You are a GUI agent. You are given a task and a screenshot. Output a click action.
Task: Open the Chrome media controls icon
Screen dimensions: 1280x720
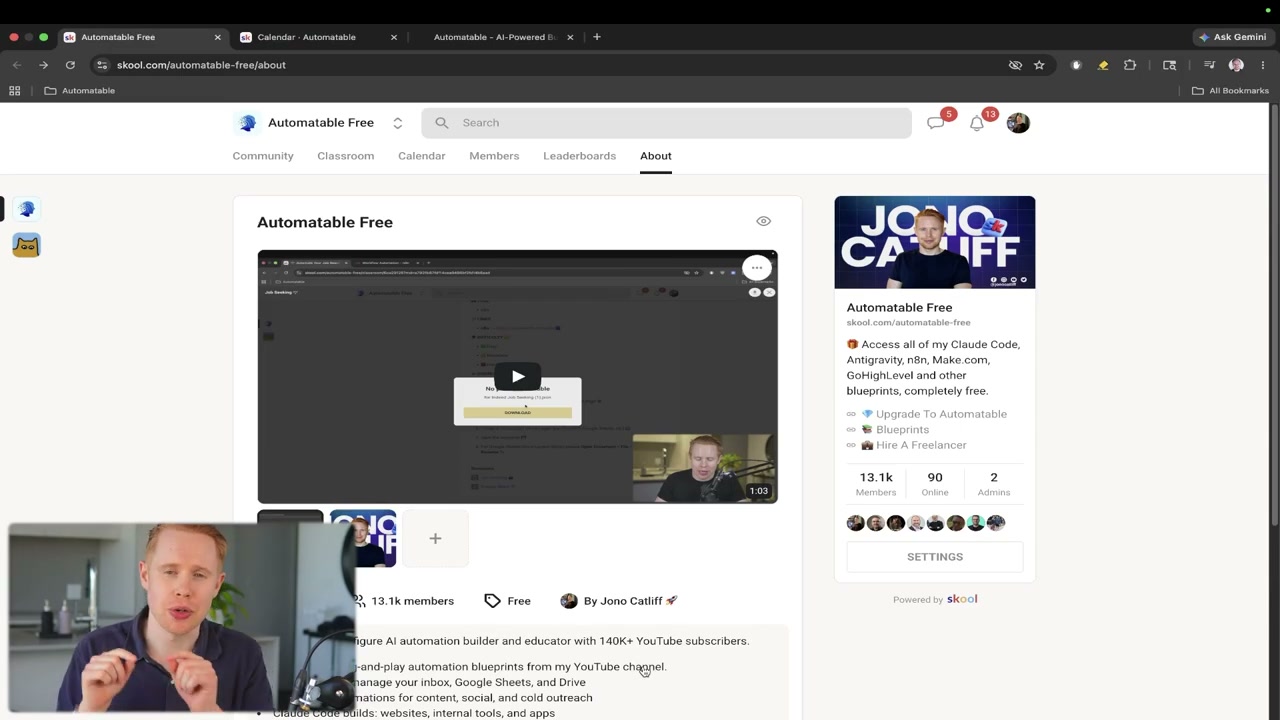click(x=1209, y=65)
